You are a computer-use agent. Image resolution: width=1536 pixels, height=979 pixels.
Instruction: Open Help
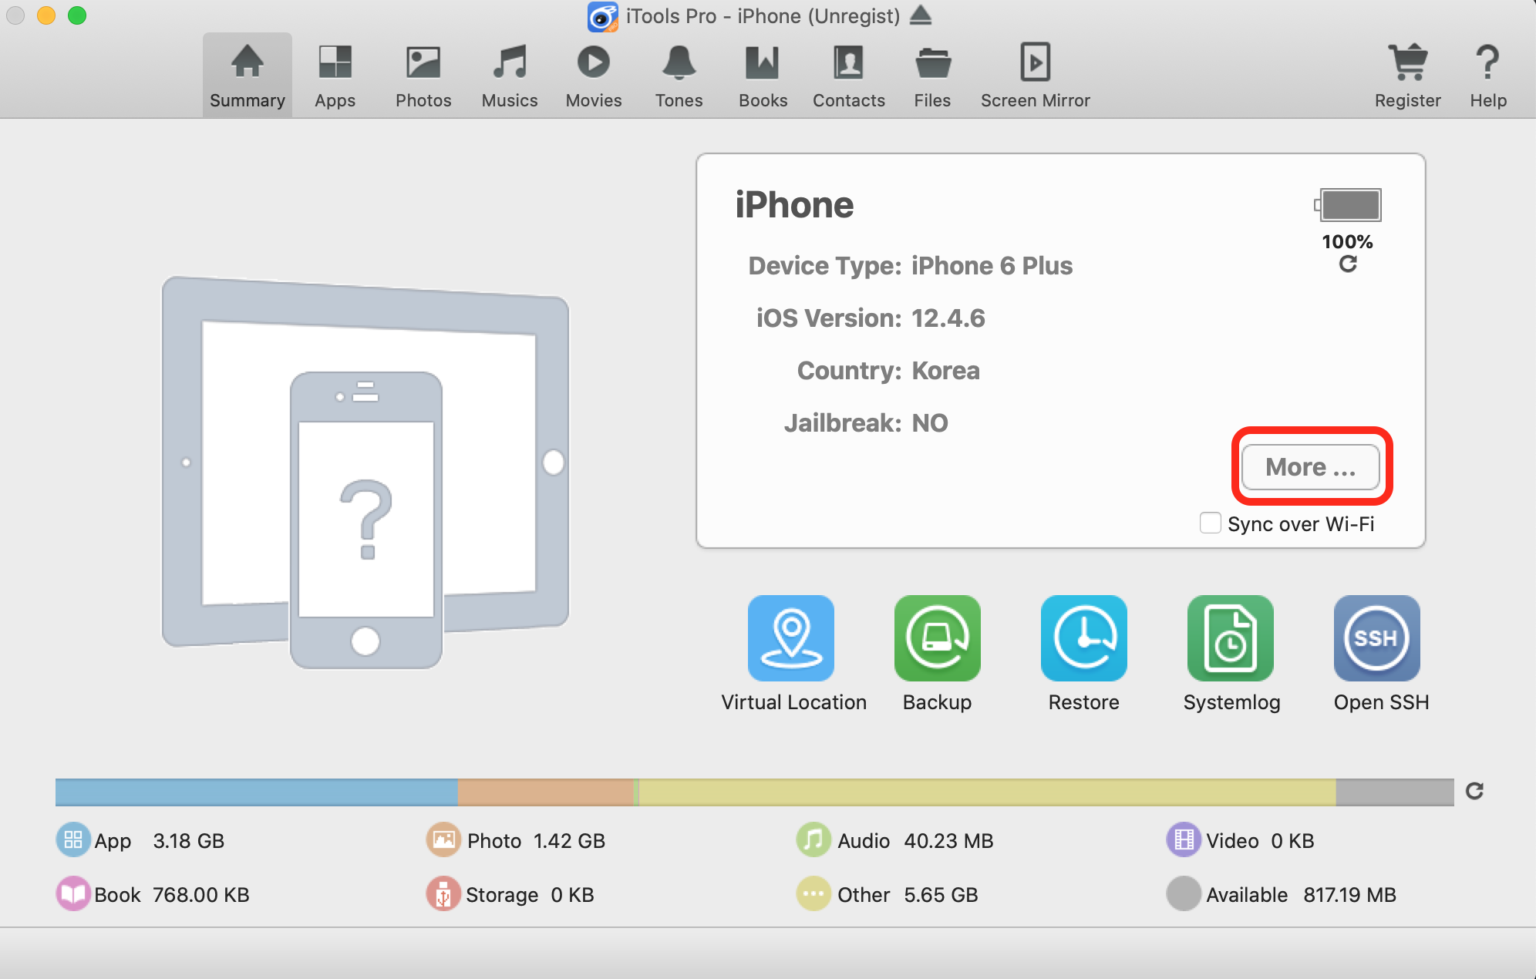(x=1487, y=74)
